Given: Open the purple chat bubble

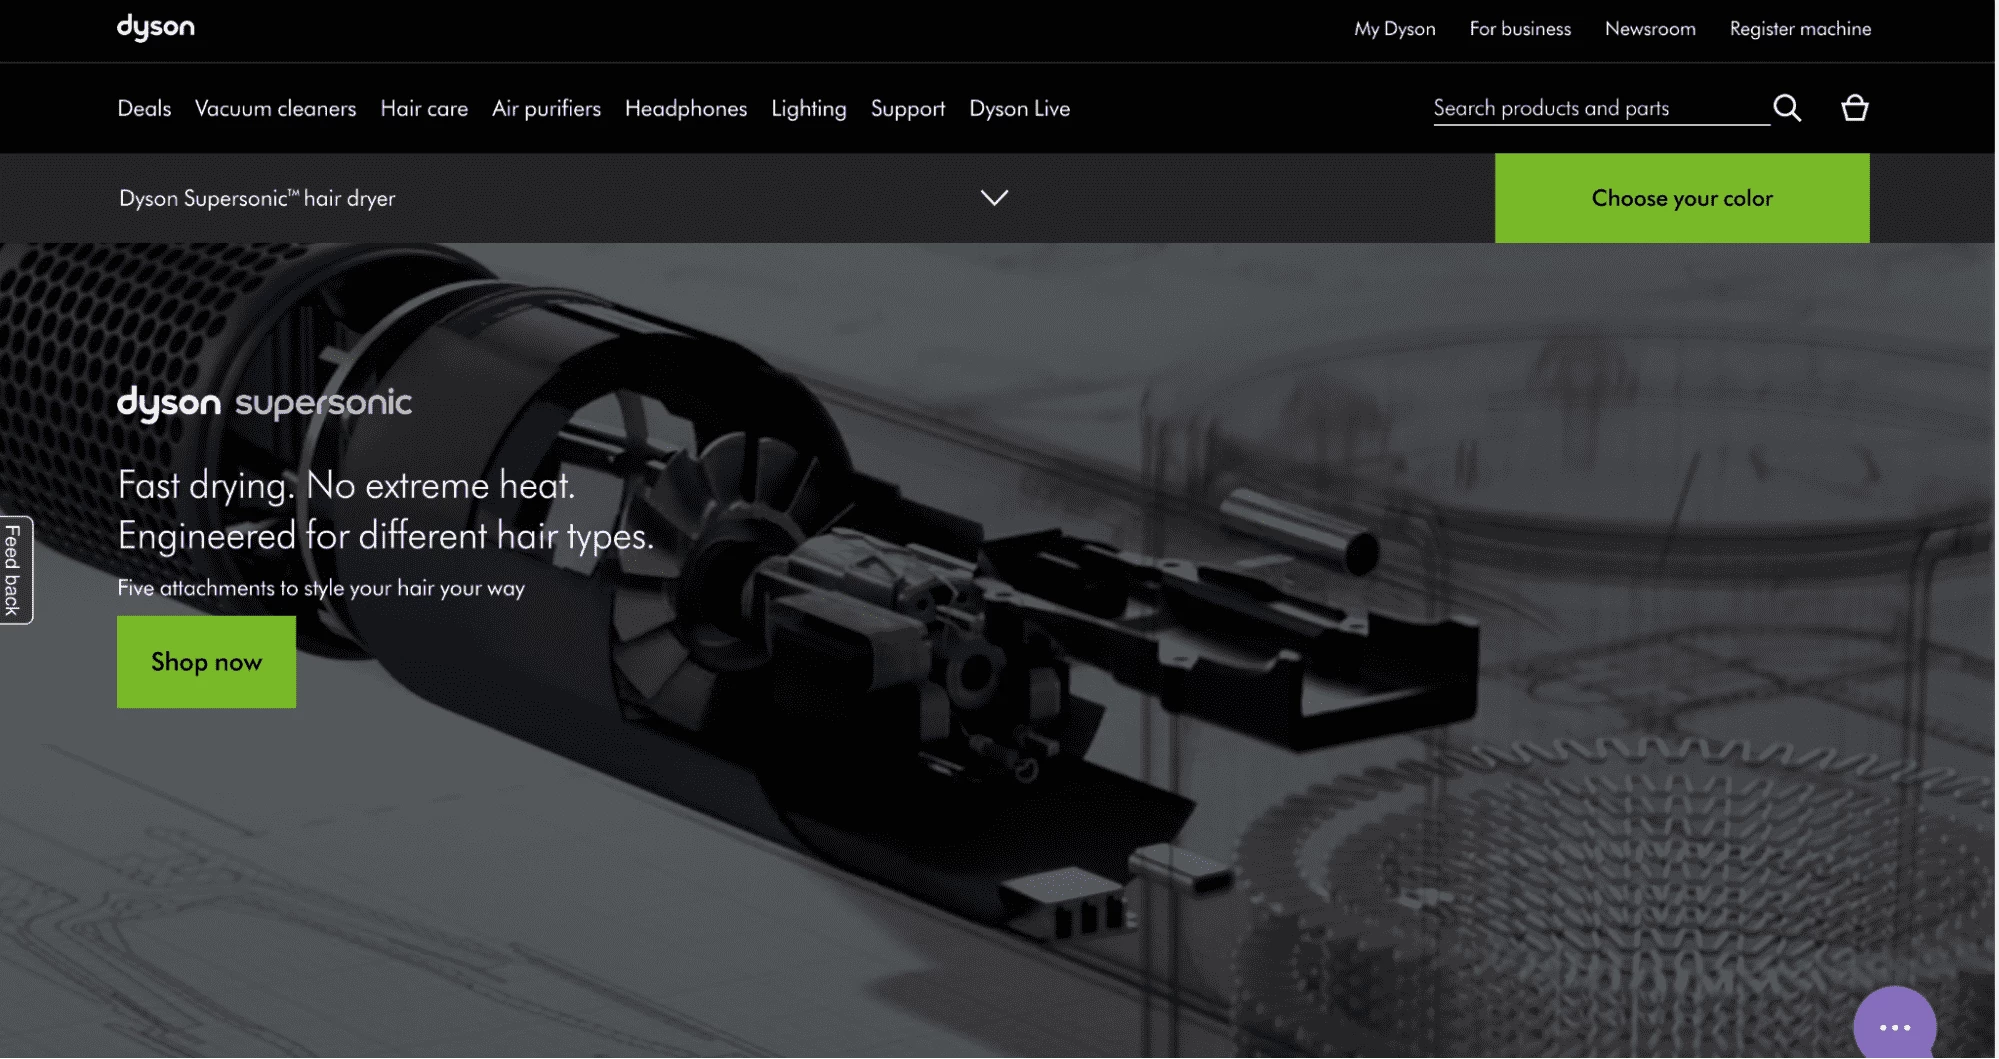Looking at the screenshot, I should tap(1895, 1024).
